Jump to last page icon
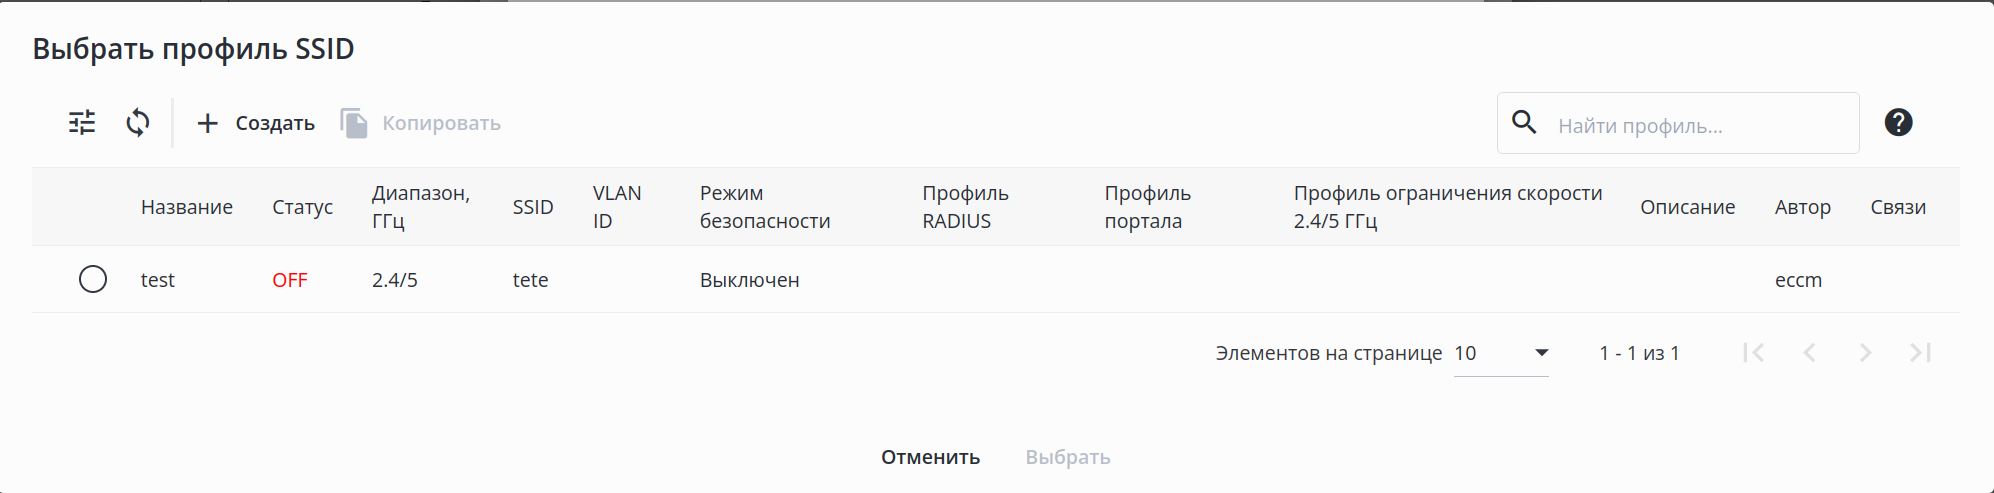1994x493 pixels. pos(1920,353)
